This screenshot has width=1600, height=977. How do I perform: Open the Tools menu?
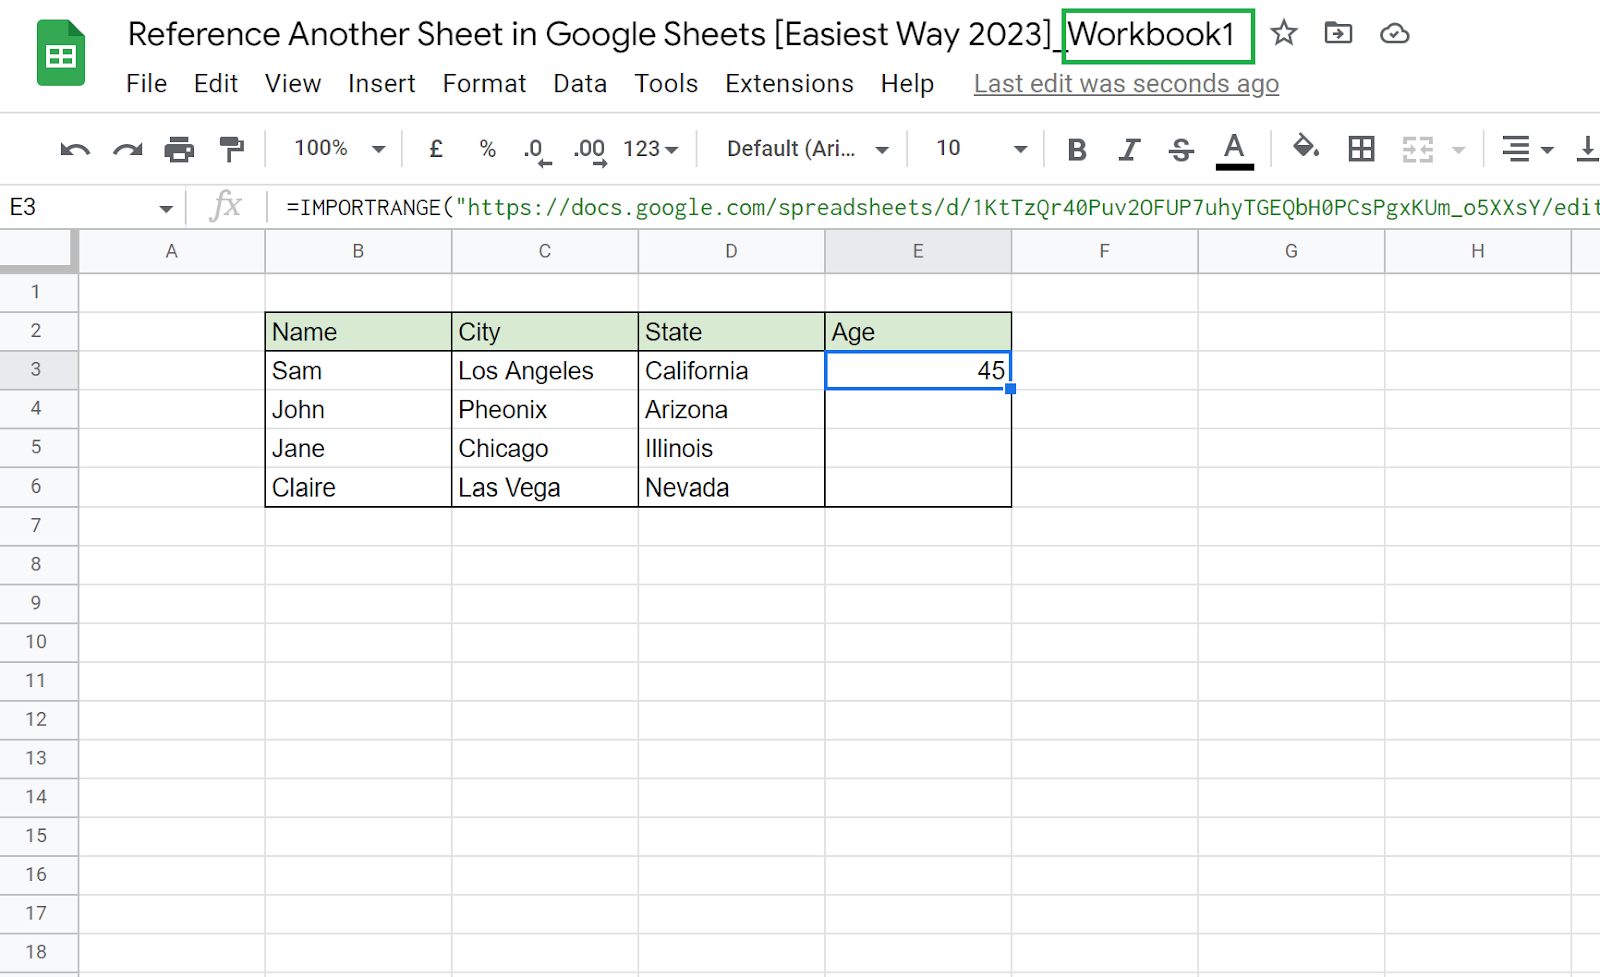click(x=667, y=84)
